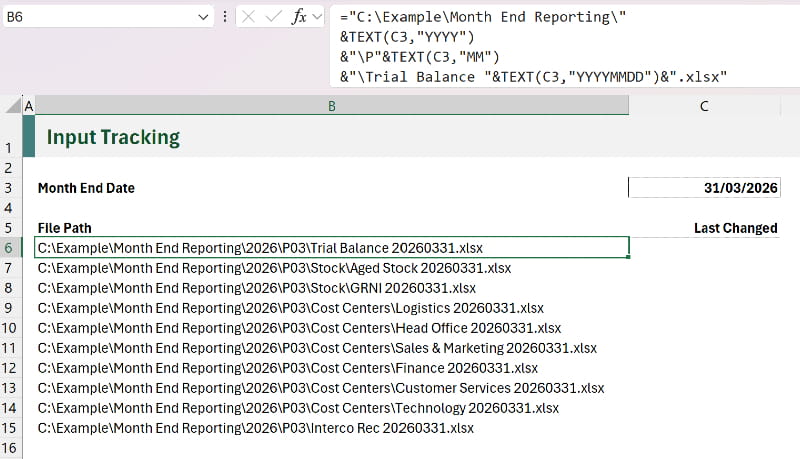Select the Technology 20260331.xlsx path cell
800x459 pixels.
pyautogui.click(x=332, y=407)
